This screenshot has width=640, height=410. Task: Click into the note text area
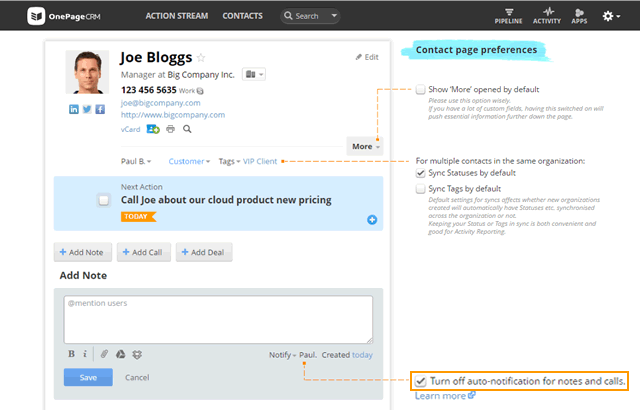[x=218, y=319]
